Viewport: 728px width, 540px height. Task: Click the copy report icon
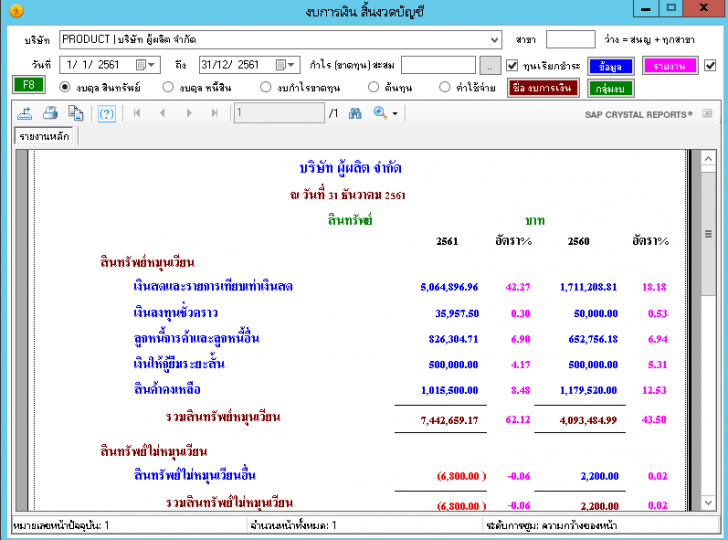pos(75,113)
